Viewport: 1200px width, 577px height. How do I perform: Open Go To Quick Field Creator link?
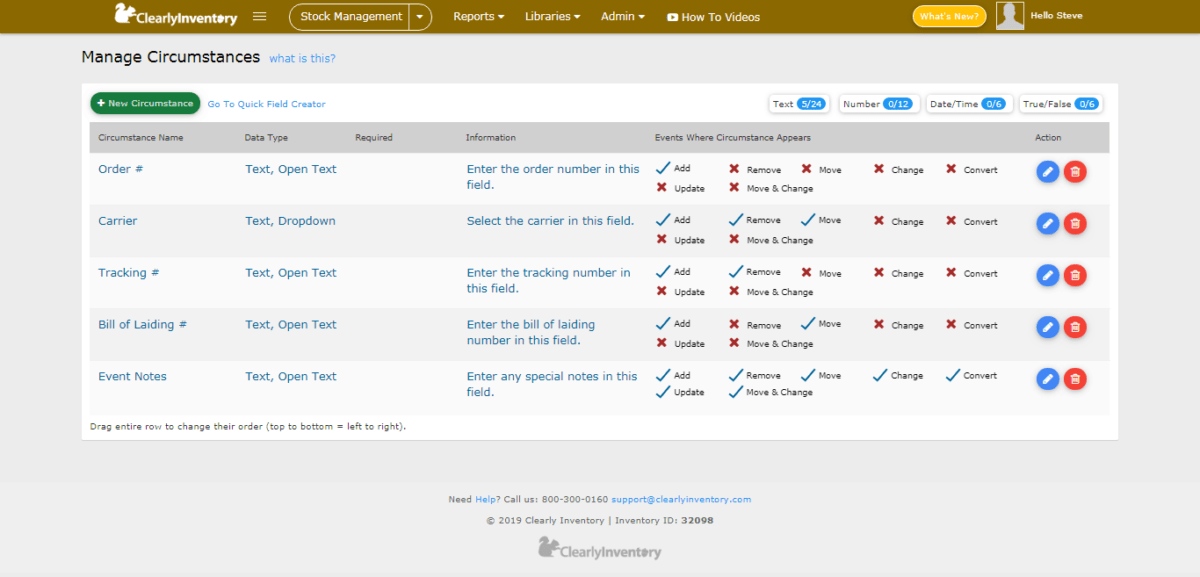pos(266,103)
